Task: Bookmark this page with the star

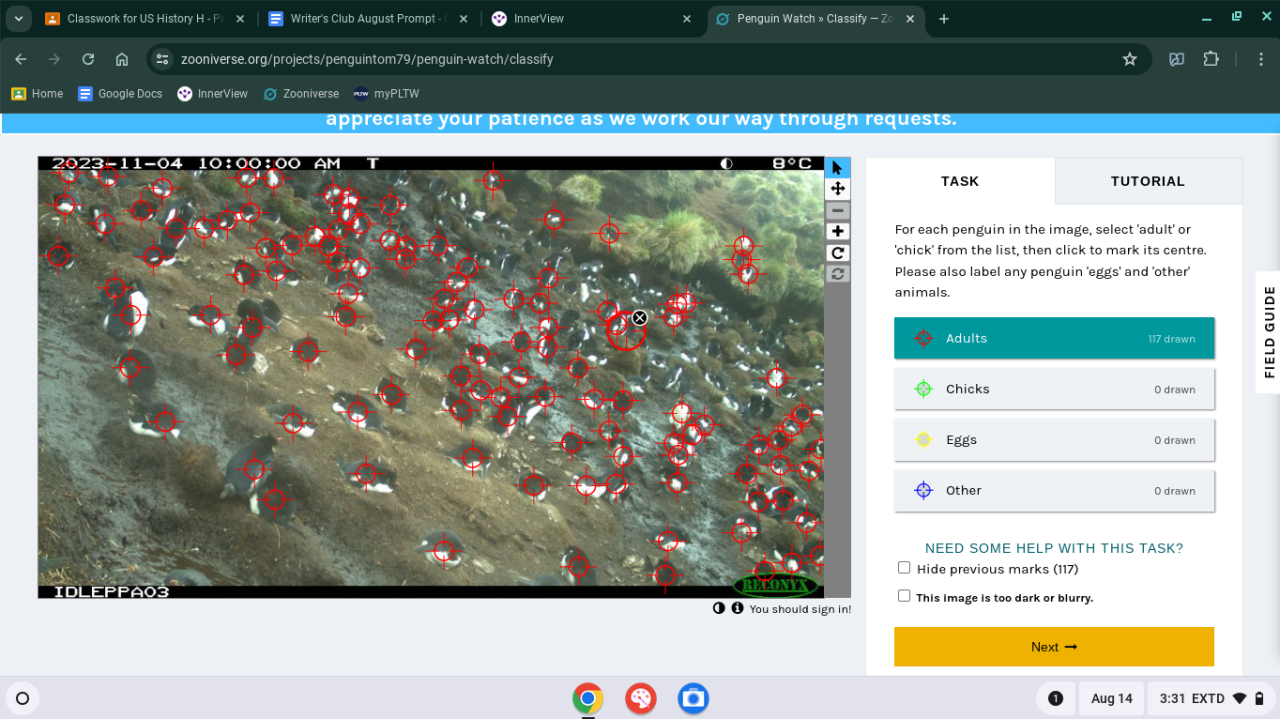Action: [x=1130, y=59]
